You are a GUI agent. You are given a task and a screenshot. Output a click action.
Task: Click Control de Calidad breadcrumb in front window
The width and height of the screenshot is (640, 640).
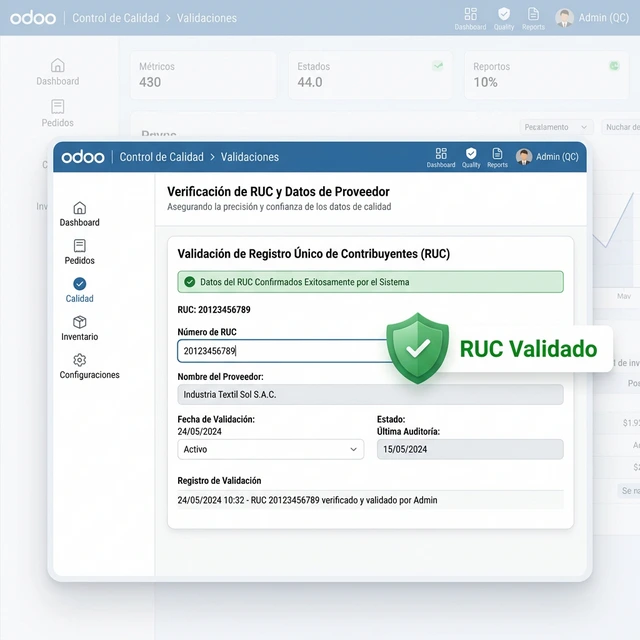coord(160,157)
